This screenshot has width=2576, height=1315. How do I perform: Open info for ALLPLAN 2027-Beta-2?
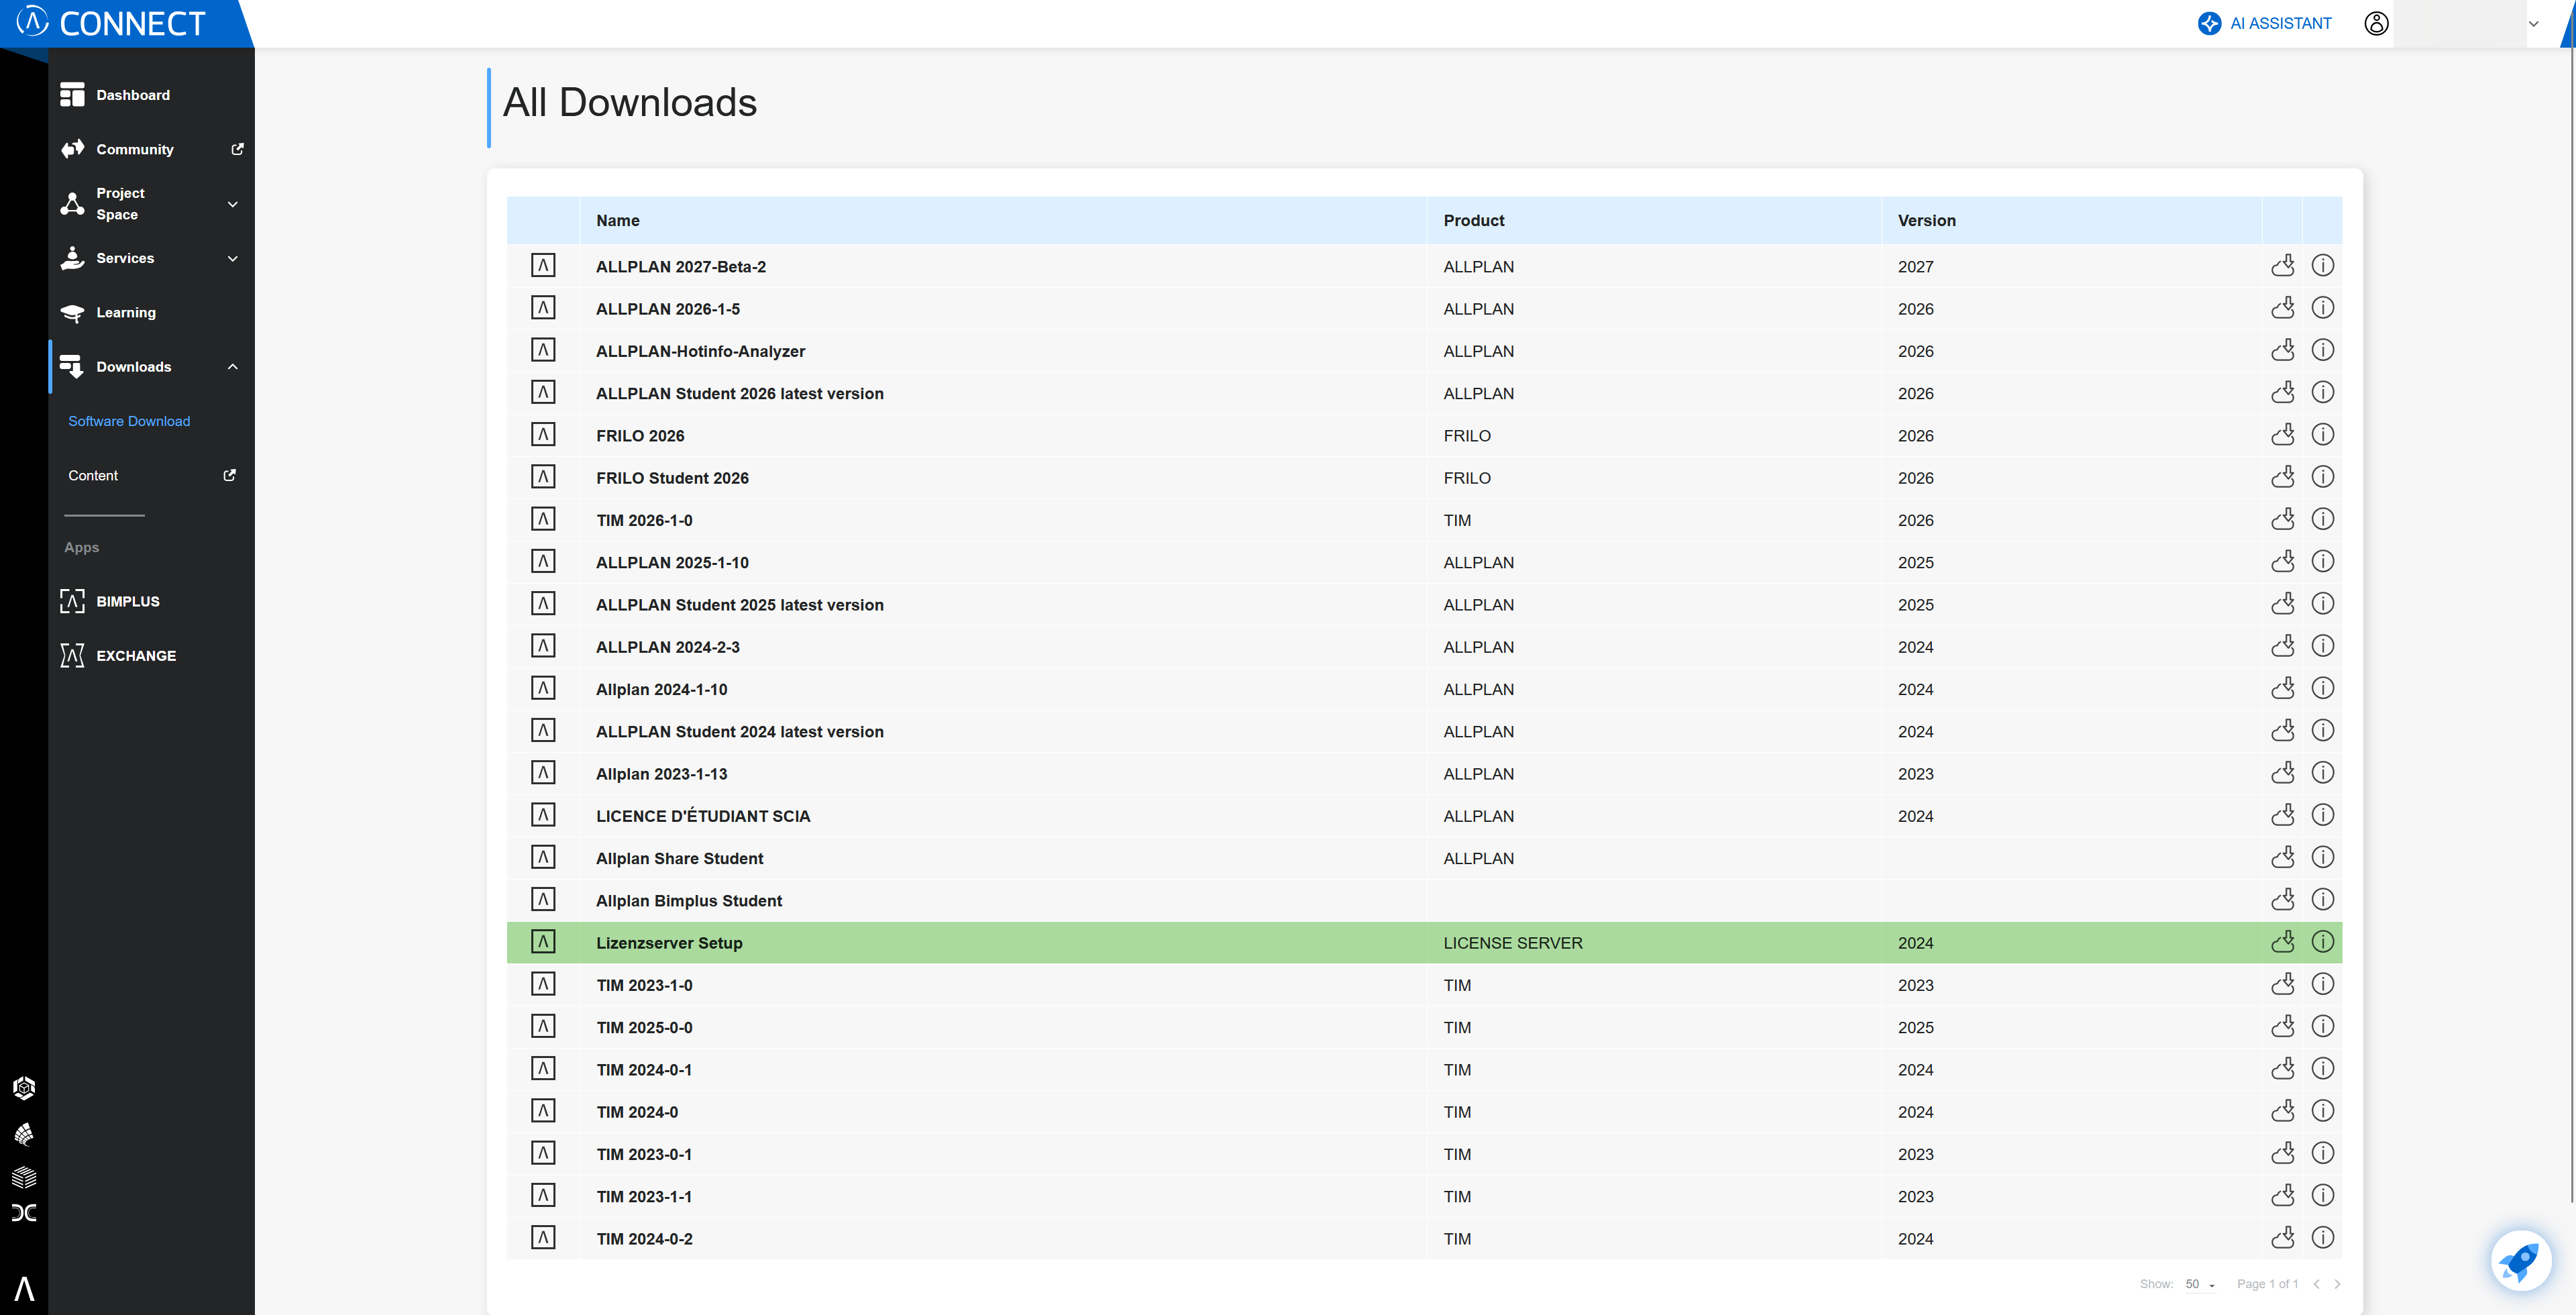(2323, 266)
